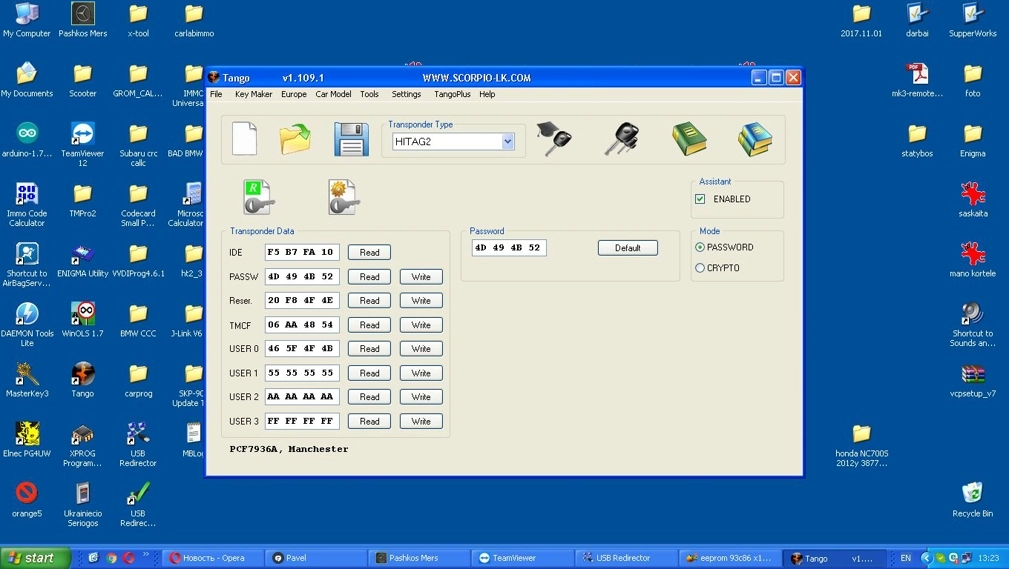The width and height of the screenshot is (1009, 569).
Task: Open the Settings menu
Action: coord(406,94)
